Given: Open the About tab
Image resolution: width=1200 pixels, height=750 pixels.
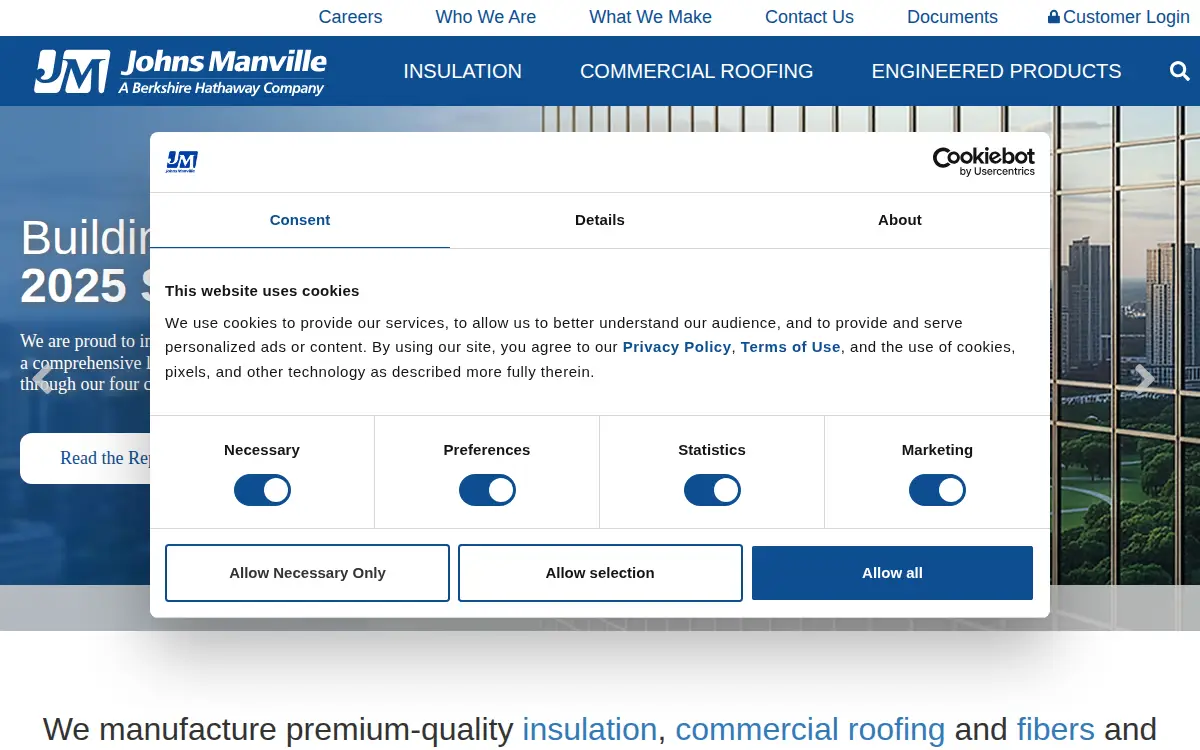Looking at the screenshot, I should point(900,220).
